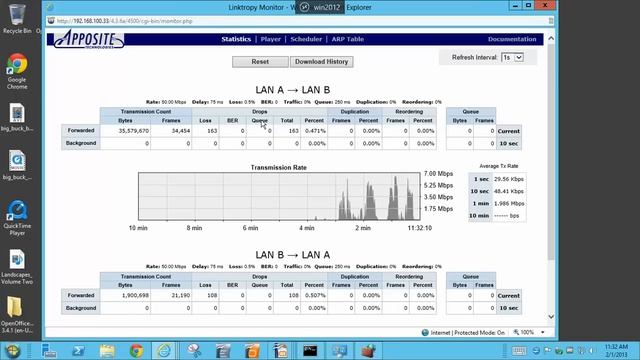Click the 48.41 Kbps 10 sec rate

pyautogui.click(x=509, y=191)
